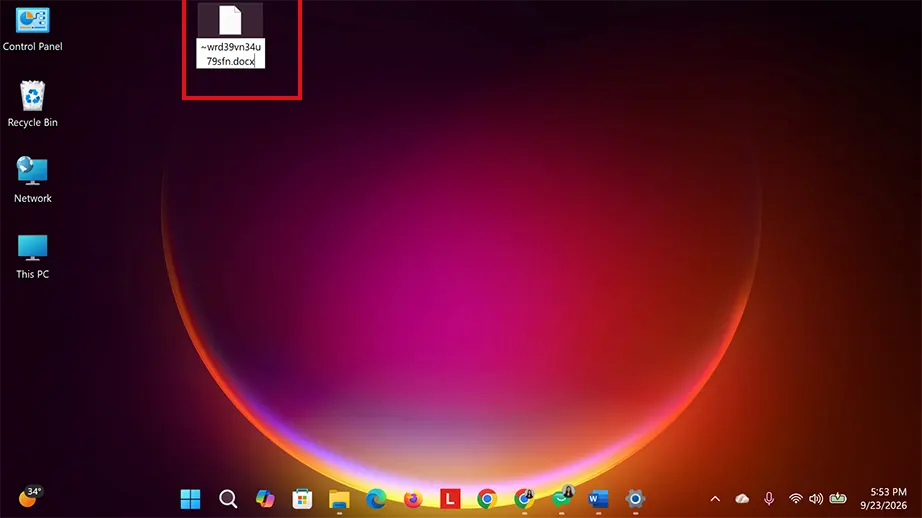Expand the hidden system tray icons chevron
922x518 pixels.
[715, 499]
